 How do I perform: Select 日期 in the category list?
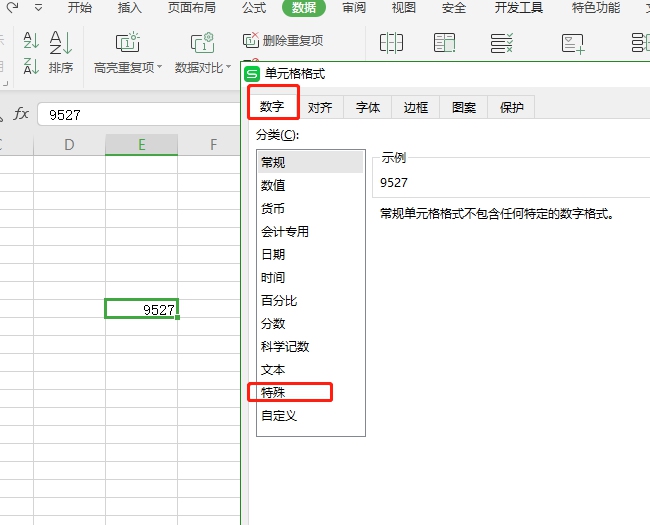pos(310,254)
